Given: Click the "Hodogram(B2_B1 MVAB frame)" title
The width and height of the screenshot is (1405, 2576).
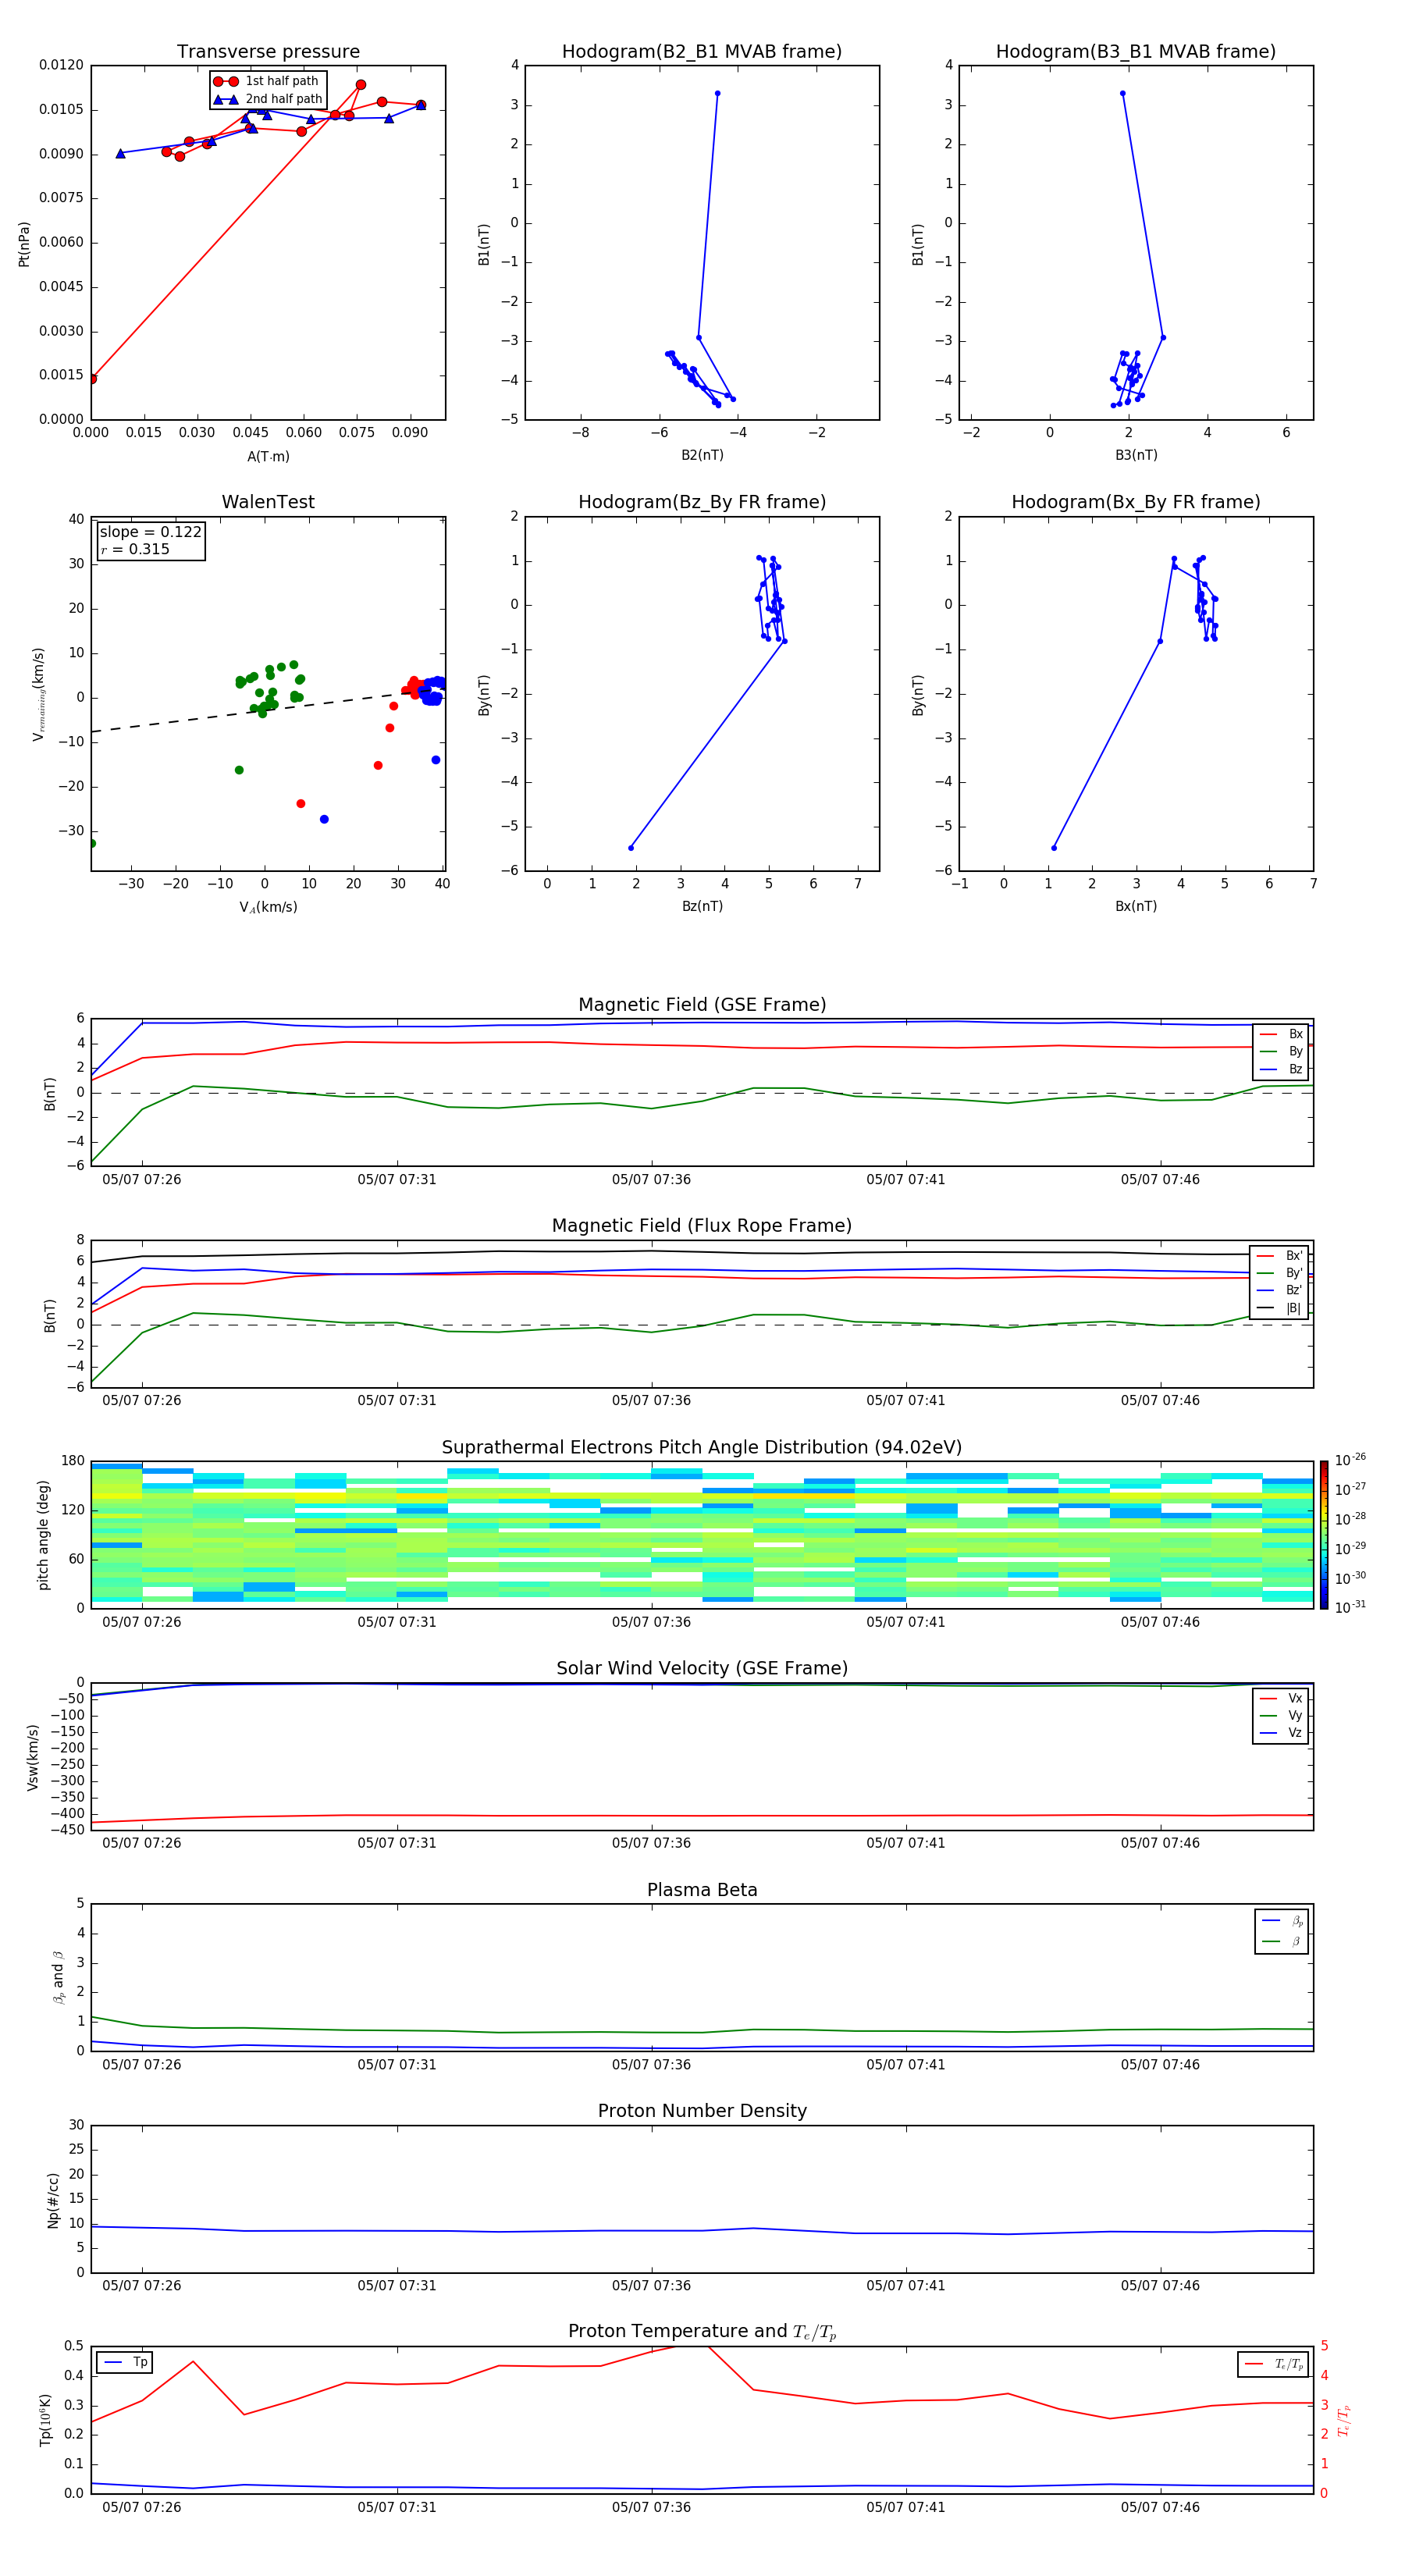Looking at the screenshot, I should (702, 52).
